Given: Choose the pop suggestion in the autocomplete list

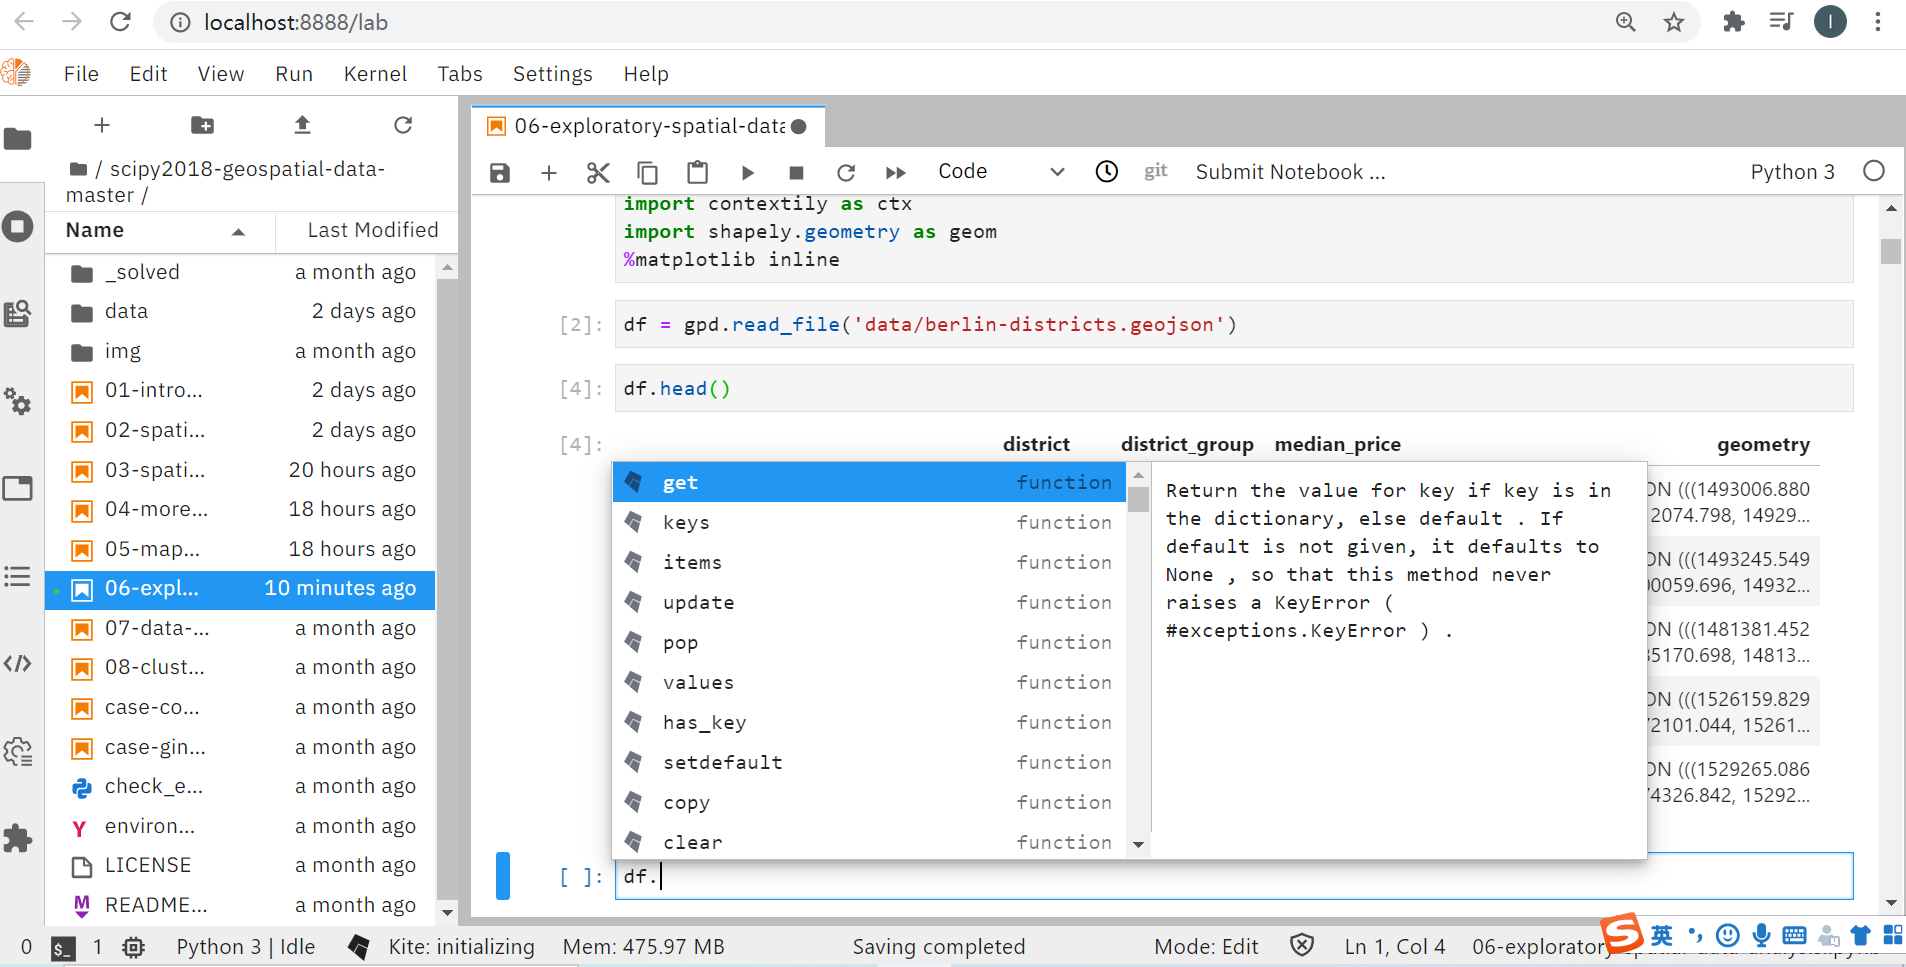Looking at the screenshot, I should point(679,642).
